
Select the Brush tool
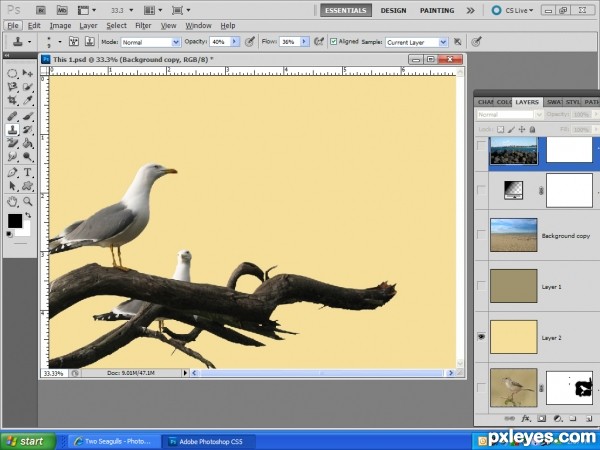coord(28,116)
